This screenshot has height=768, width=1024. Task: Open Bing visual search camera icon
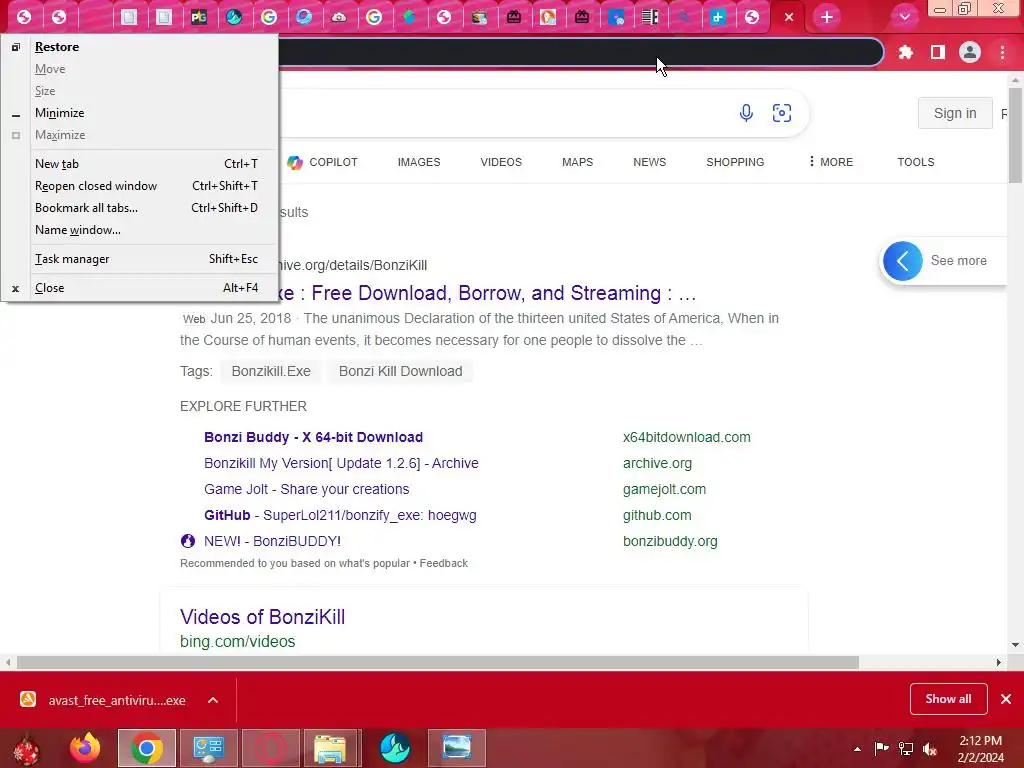click(782, 113)
